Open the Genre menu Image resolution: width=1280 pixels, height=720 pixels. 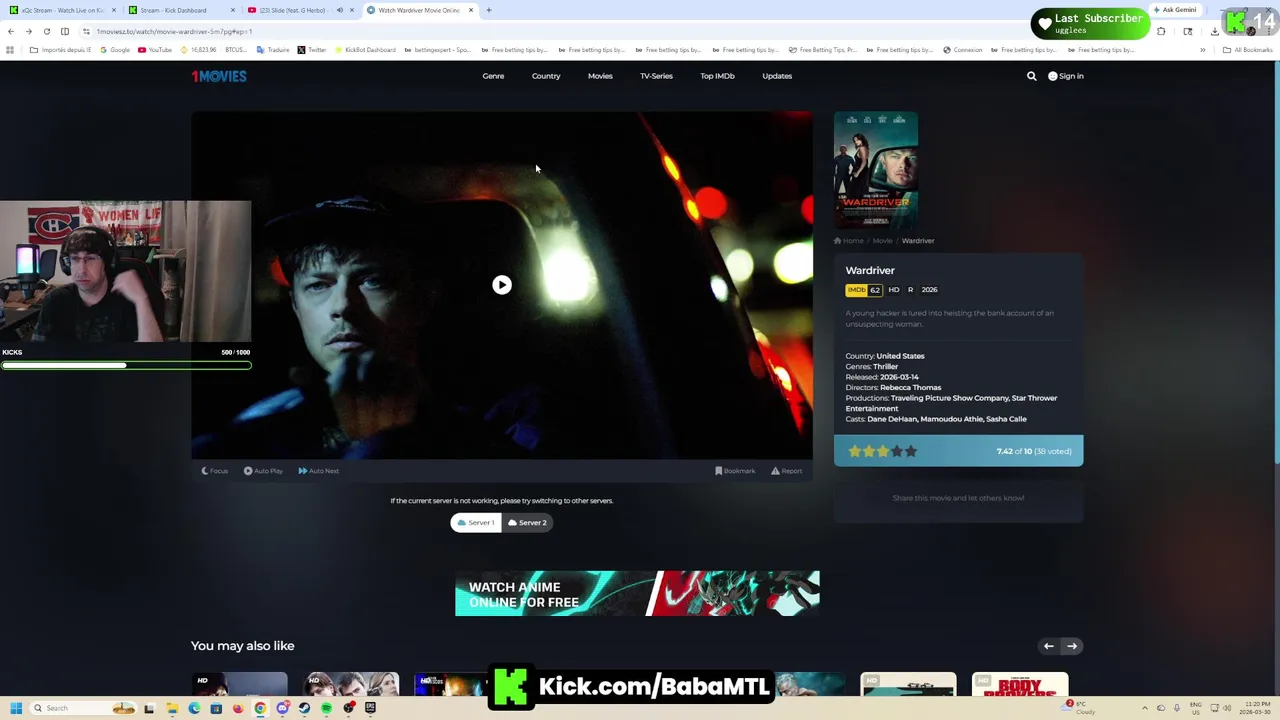click(493, 76)
